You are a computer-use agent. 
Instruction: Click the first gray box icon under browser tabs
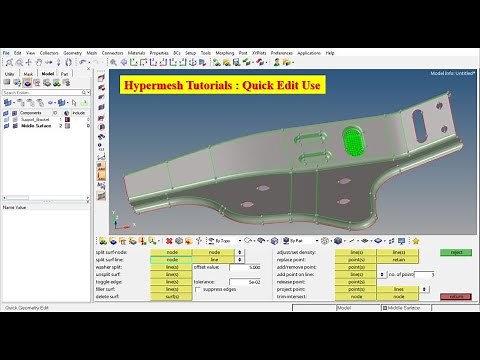pos(7,83)
